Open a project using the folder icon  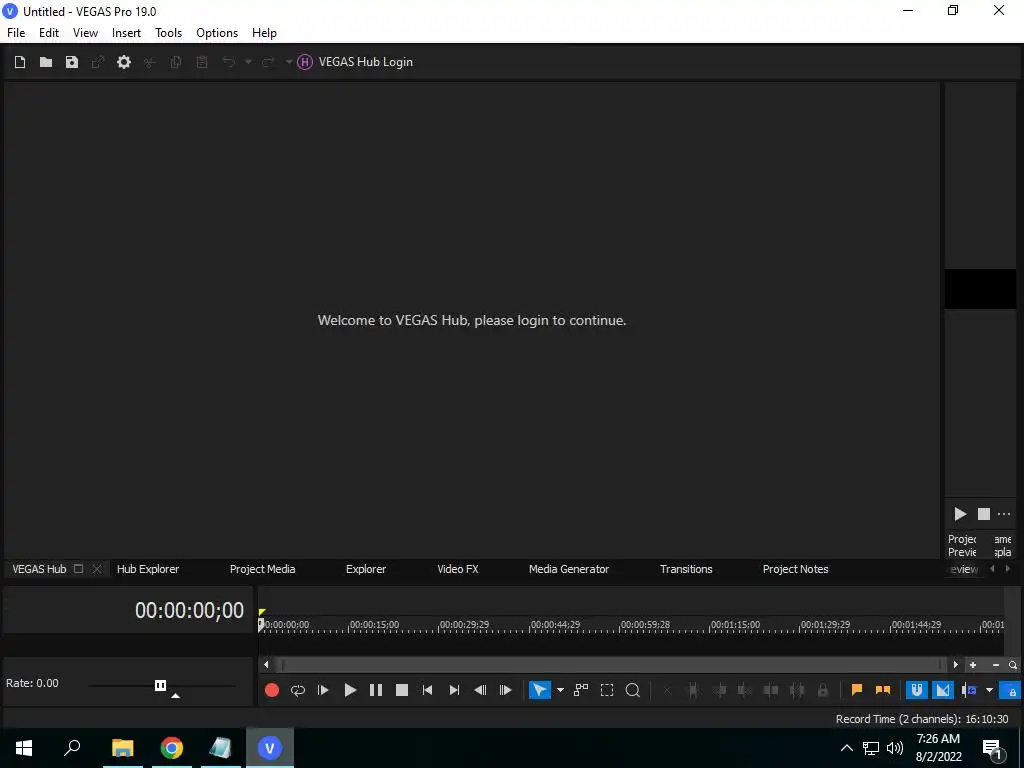click(x=46, y=62)
